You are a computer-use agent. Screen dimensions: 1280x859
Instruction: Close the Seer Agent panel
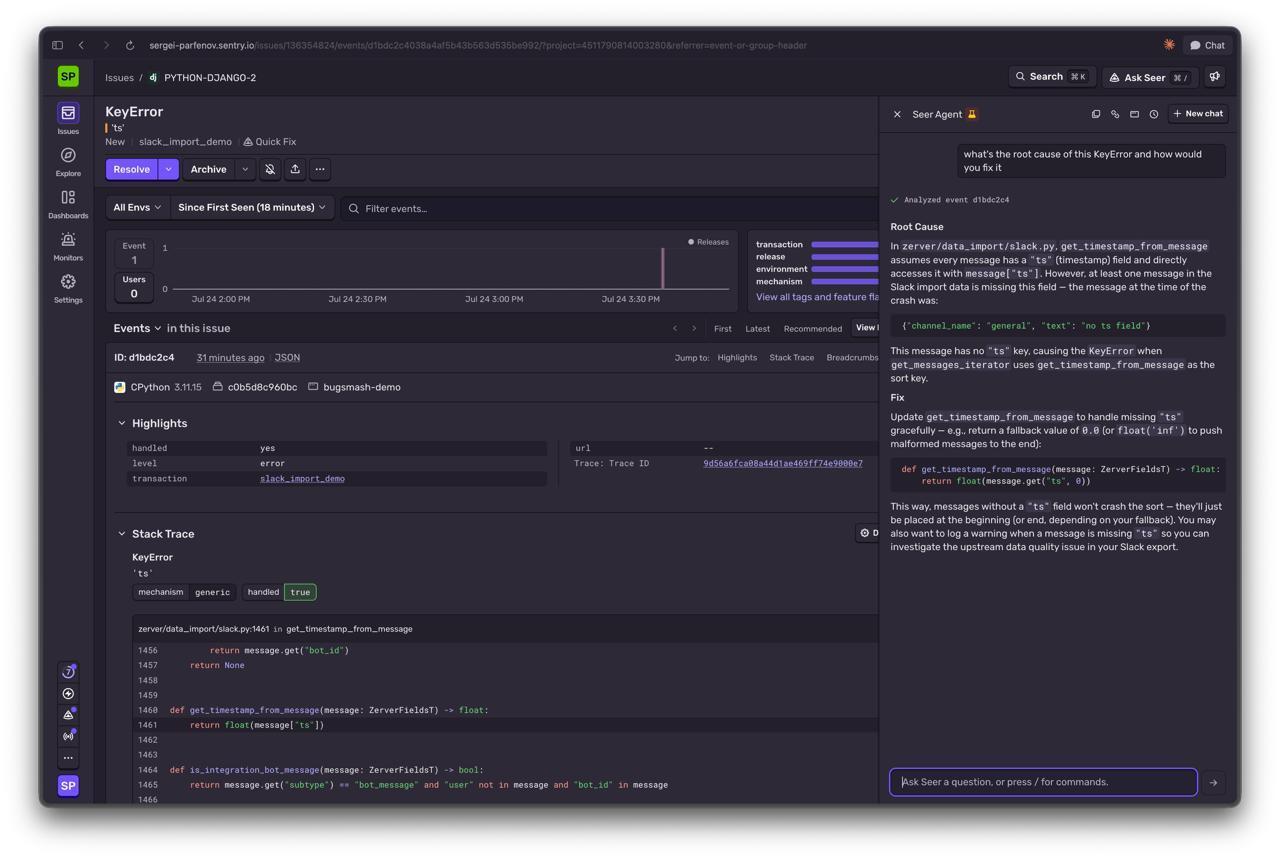click(897, 114)
